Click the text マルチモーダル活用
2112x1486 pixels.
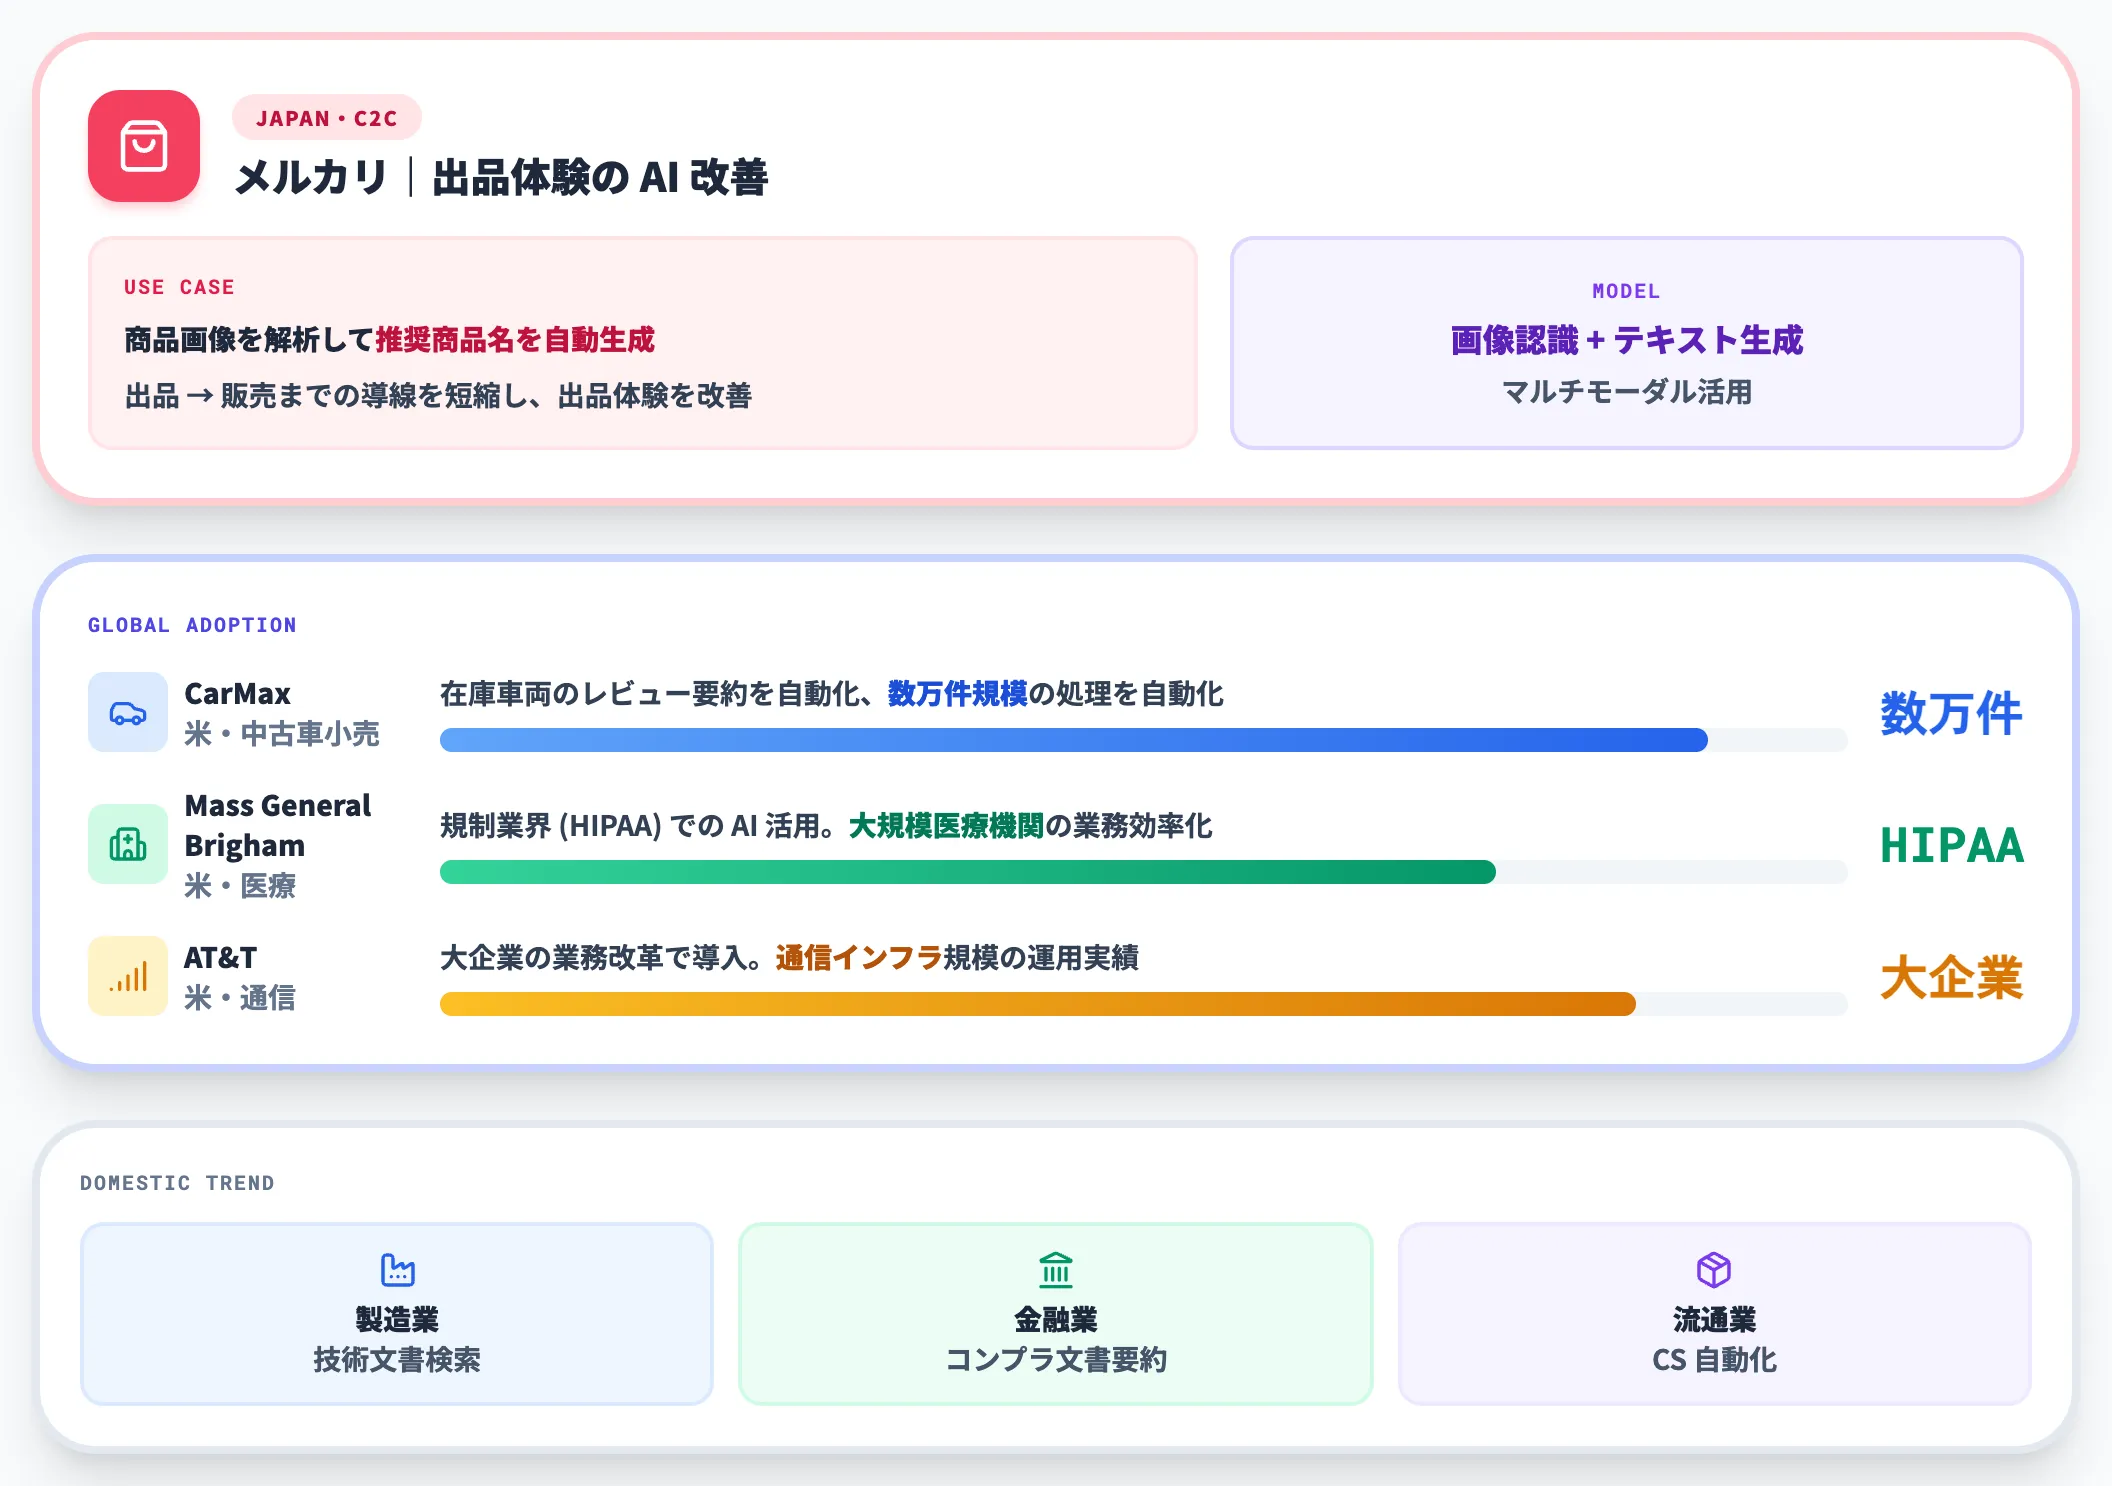pyautogui.click(x=1626, y=392)
